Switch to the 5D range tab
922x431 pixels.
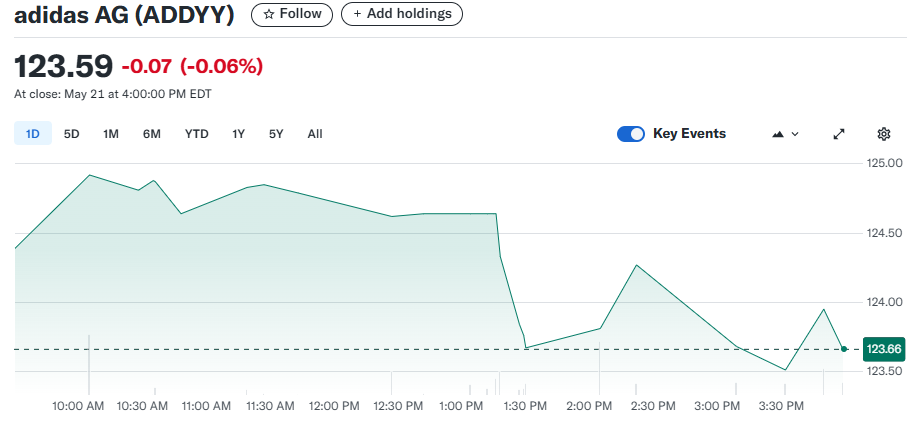click(x=71, y=133)
